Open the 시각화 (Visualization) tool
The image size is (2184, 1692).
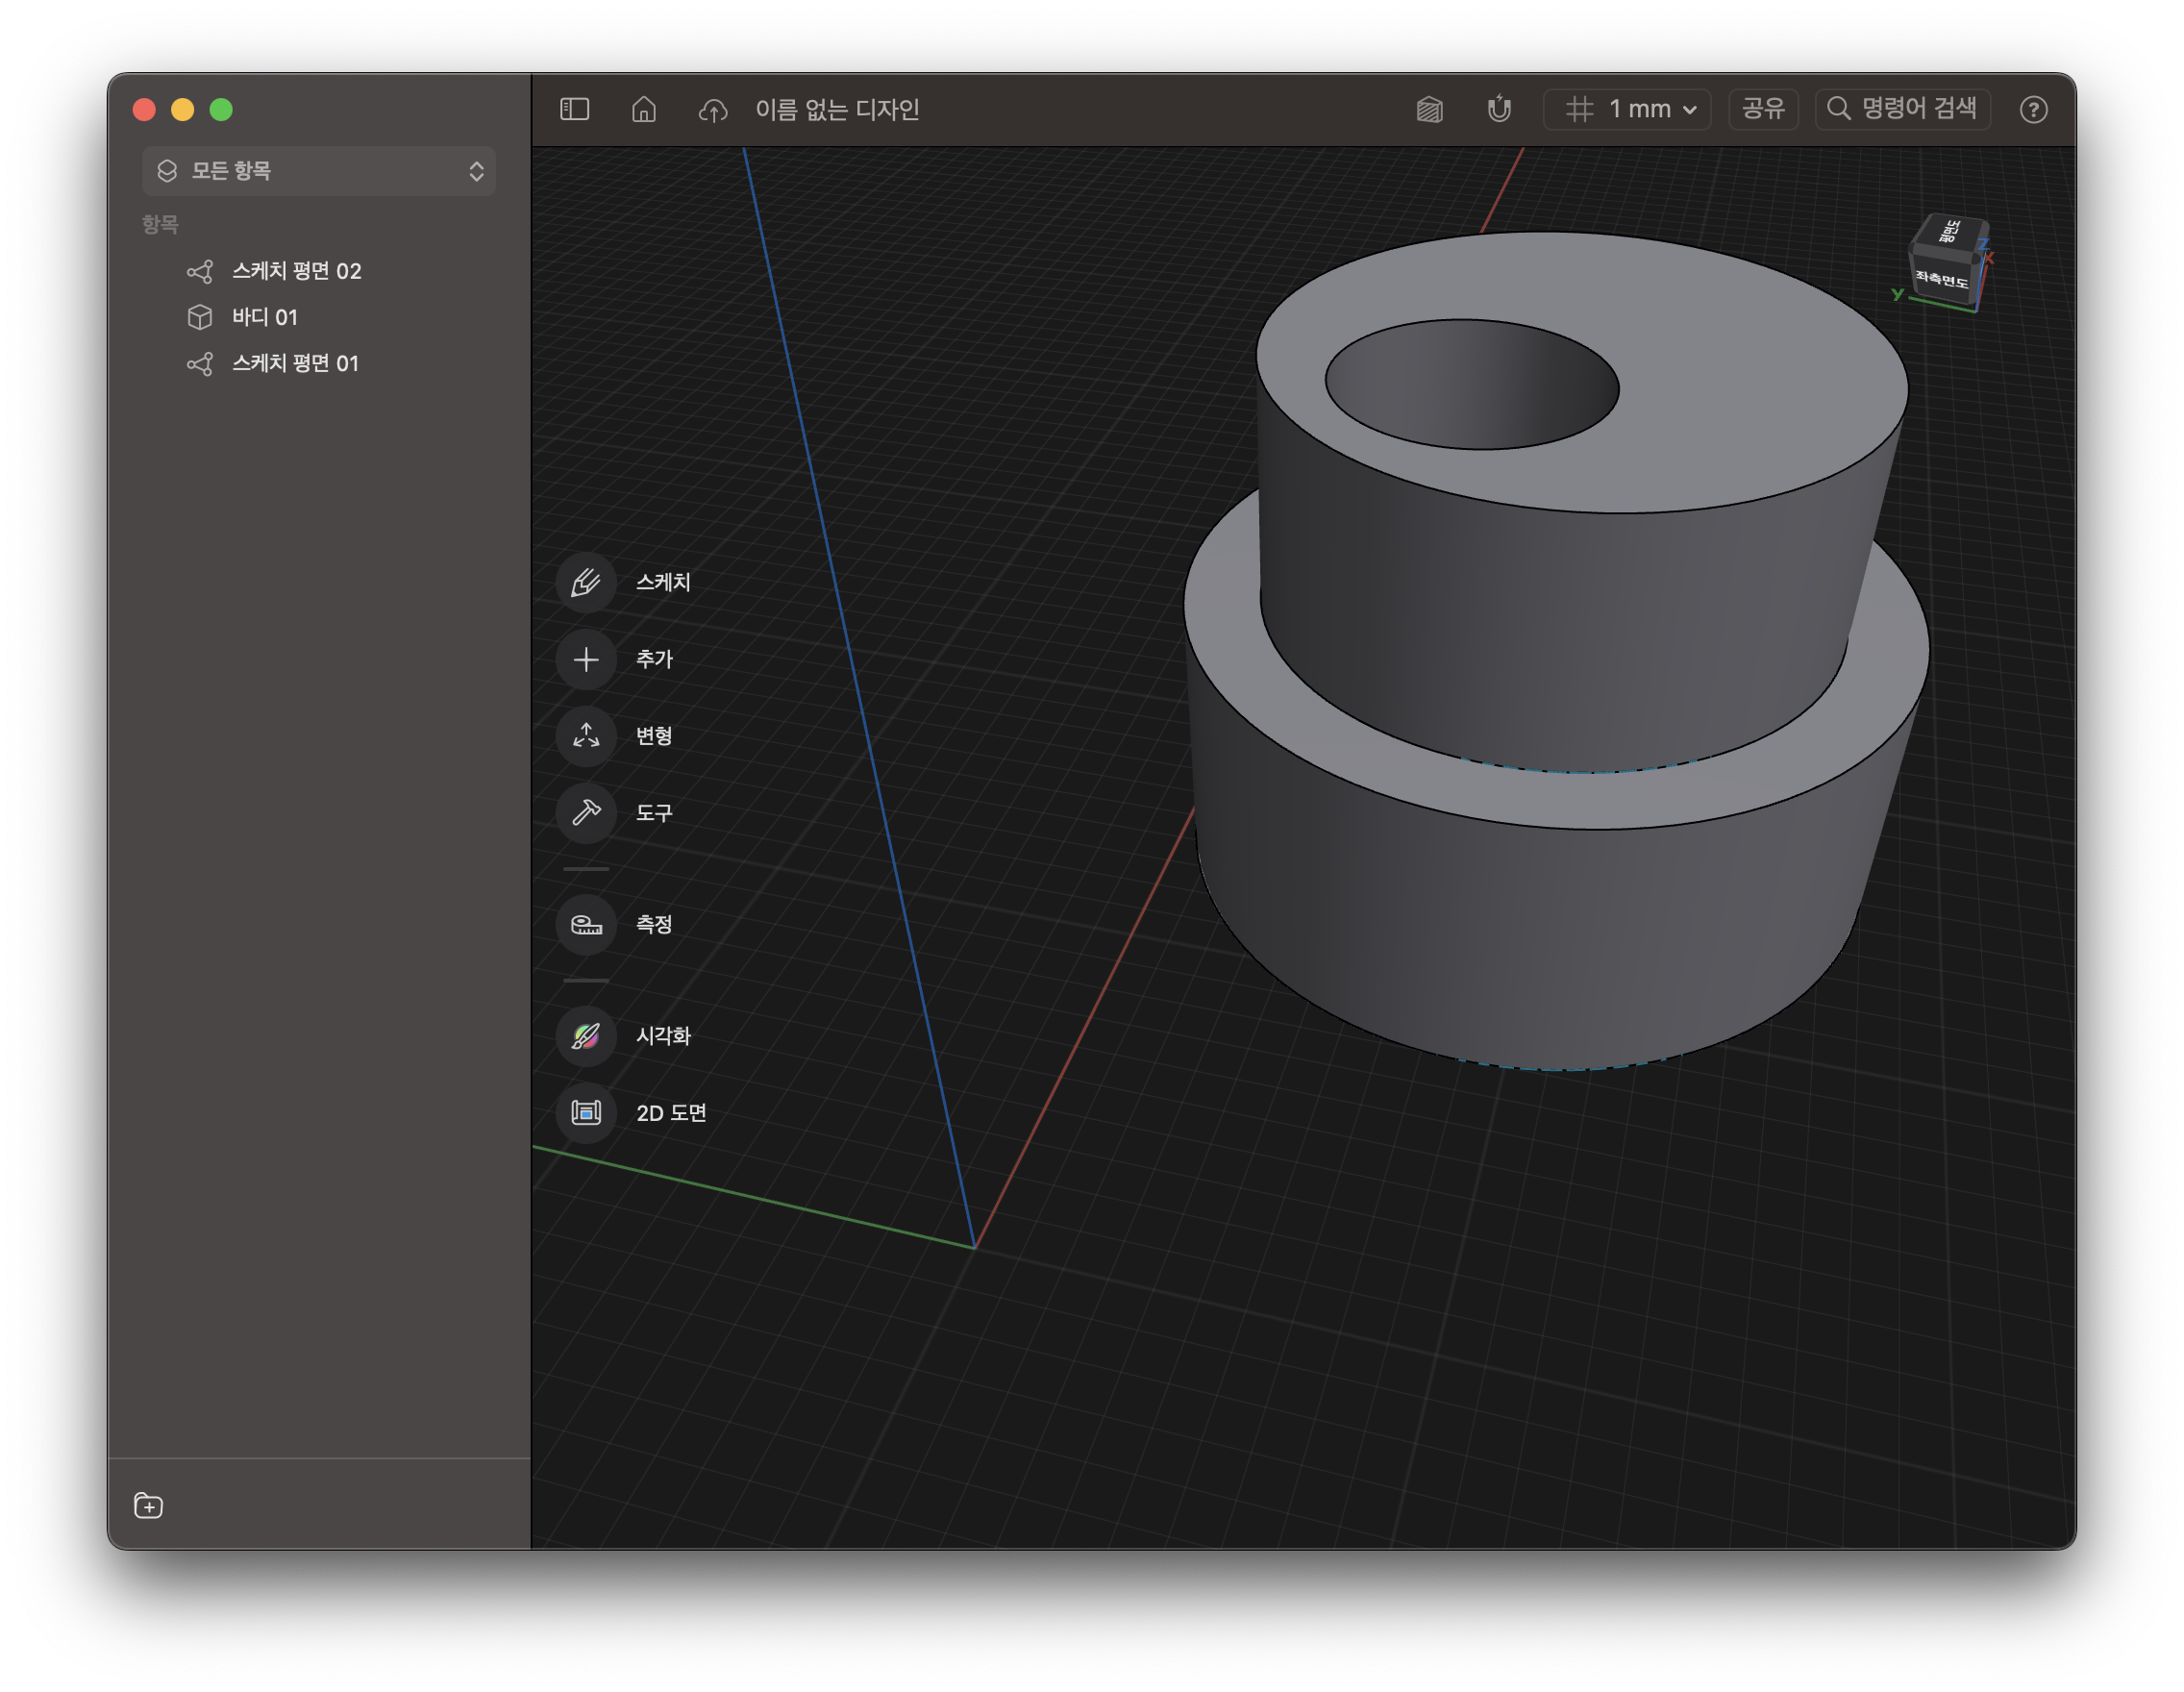point(586,1035)
